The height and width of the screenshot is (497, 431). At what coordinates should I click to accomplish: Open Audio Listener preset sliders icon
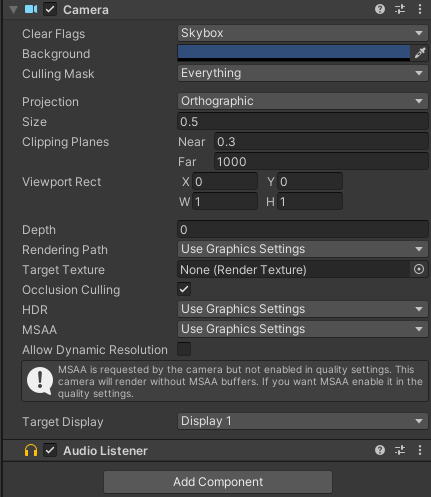pos(400,450)
